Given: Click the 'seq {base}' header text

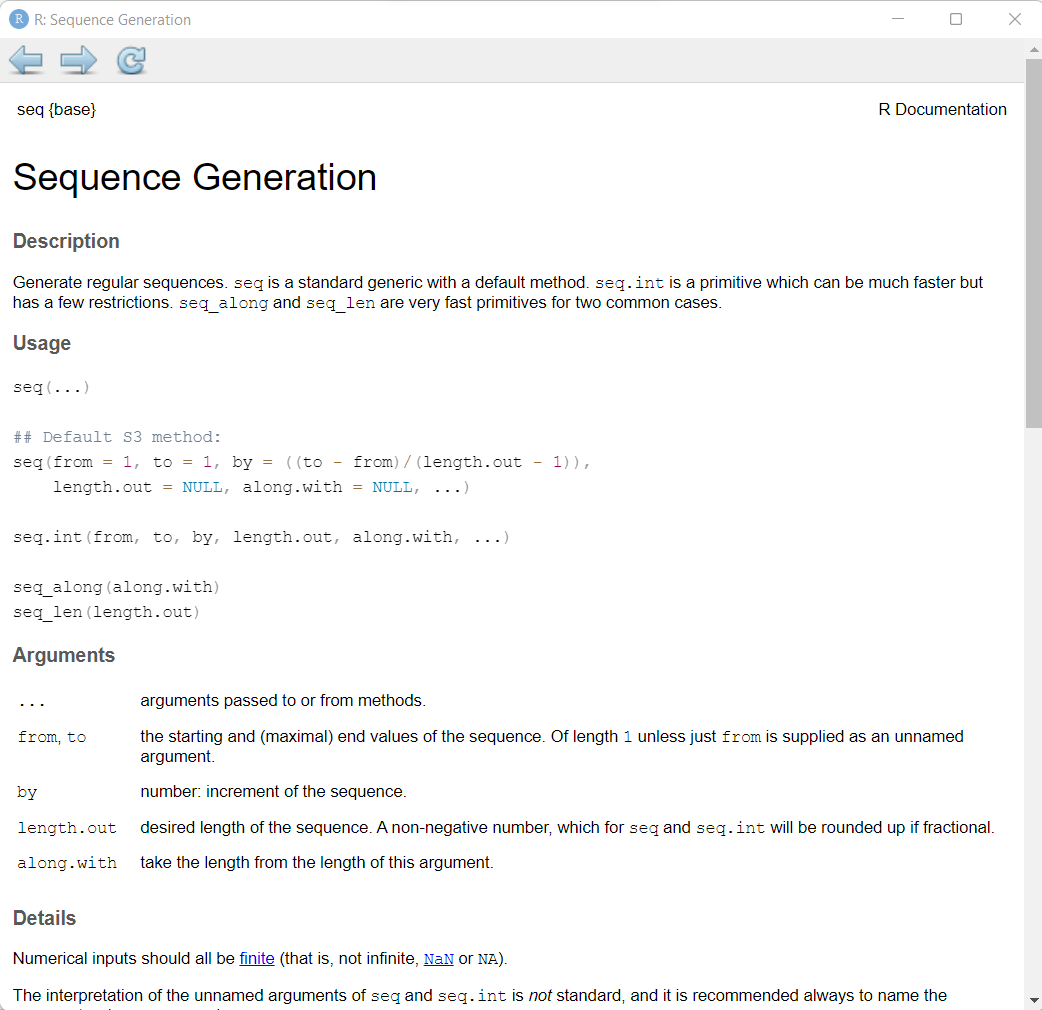Looking at the screenshot, I should [x=57, y=109].
